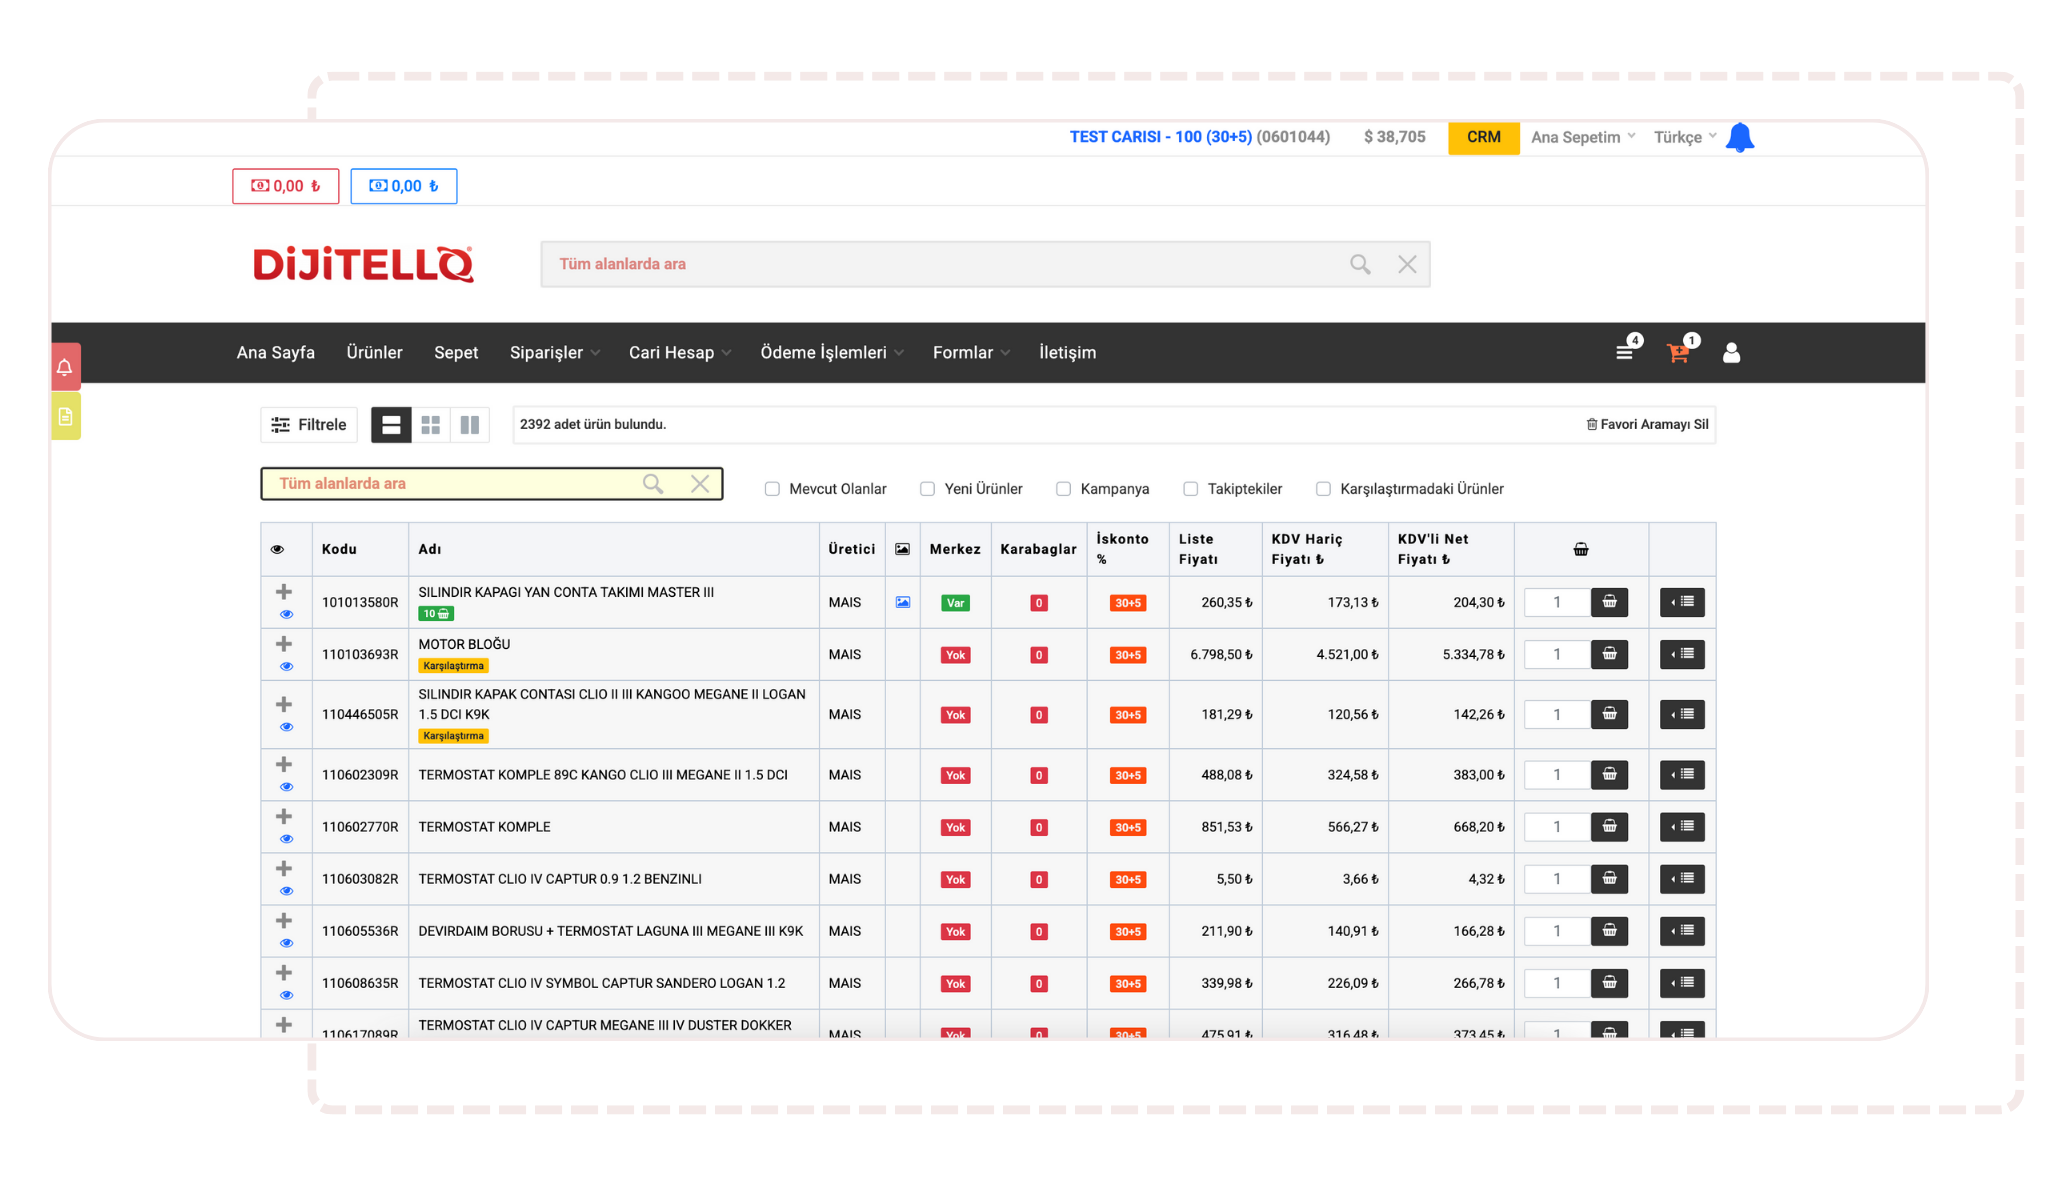Screen dimensions: 2048x1186
Task: Expand the Cari Hesap menu
Action: (x=680, y=352)
